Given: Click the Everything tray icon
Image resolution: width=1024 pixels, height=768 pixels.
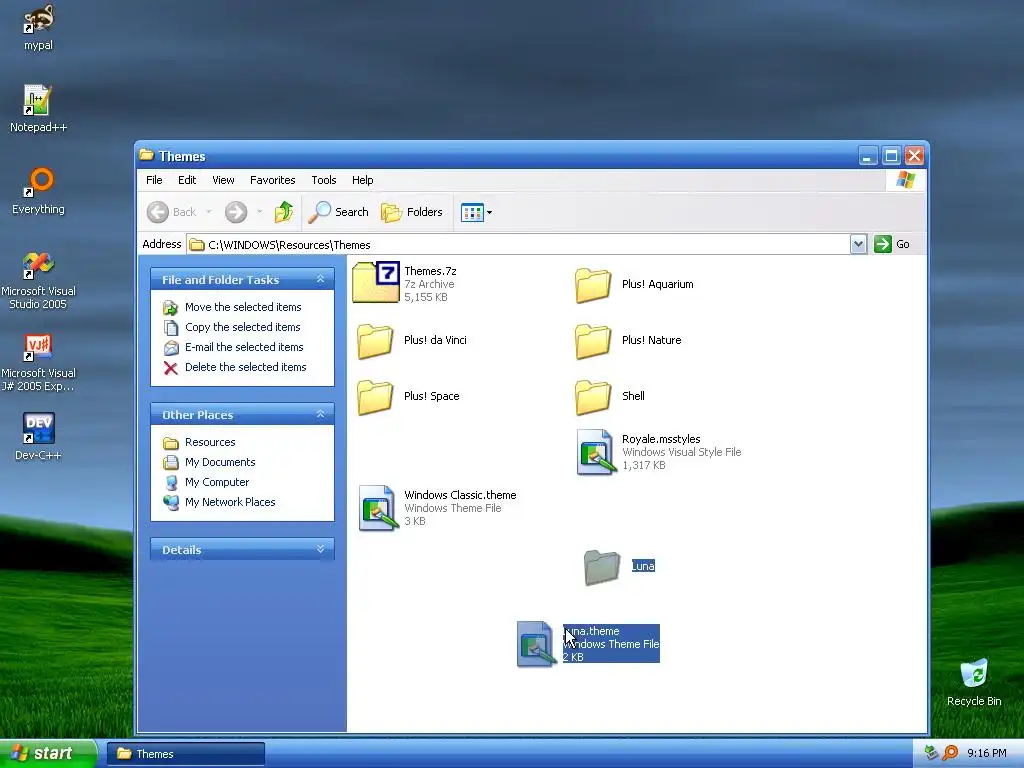Looking at the screenshot, I should pyautogui.click(x=950, y=753).
